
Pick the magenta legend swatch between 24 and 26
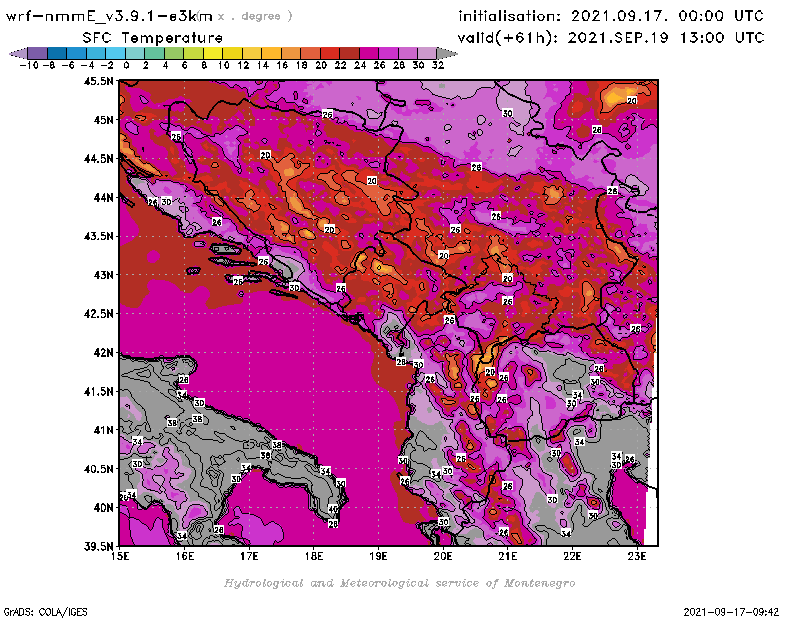coord(369,53)
